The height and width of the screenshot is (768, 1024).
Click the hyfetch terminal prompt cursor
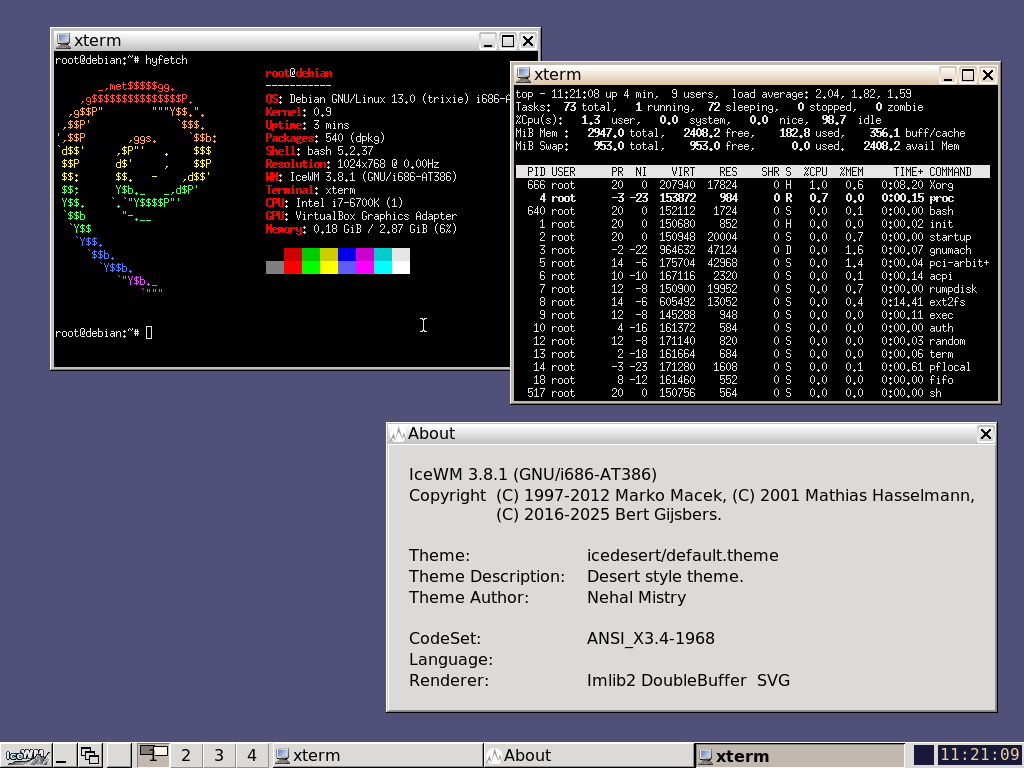click(x=149, y=333)
